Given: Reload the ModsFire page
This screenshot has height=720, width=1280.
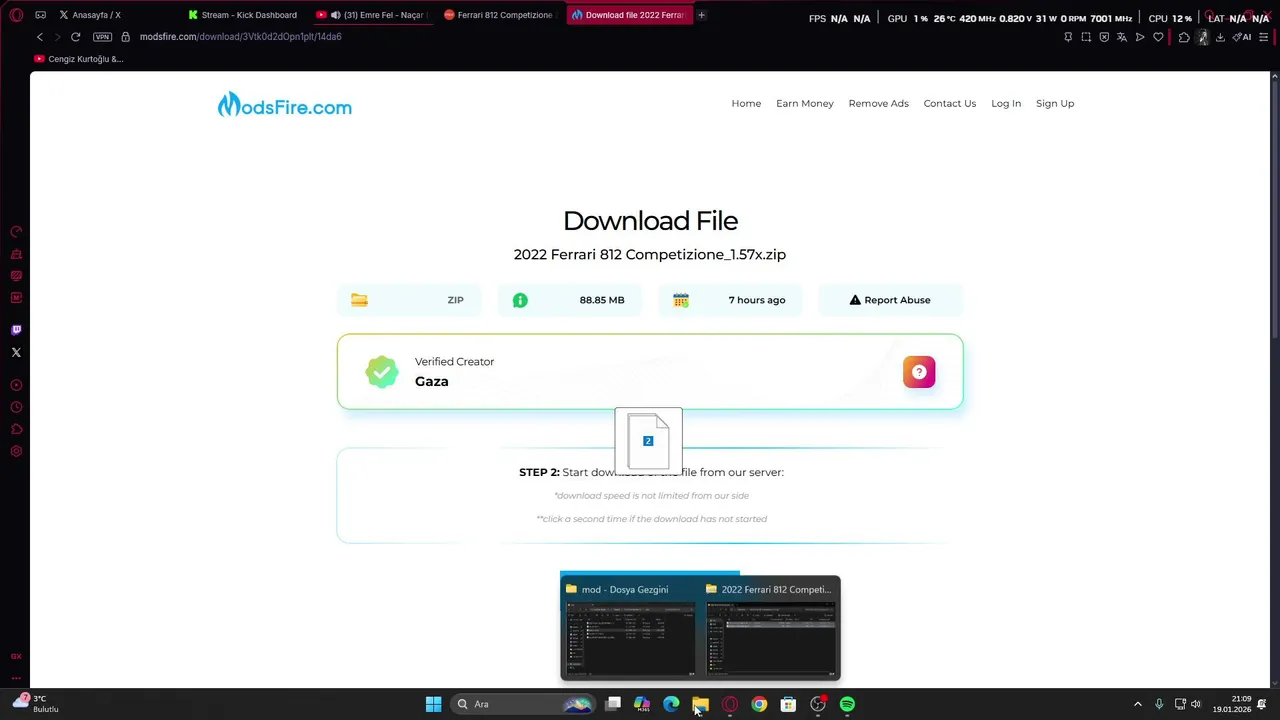Looking at the screenshot, I should coord(75,37).
